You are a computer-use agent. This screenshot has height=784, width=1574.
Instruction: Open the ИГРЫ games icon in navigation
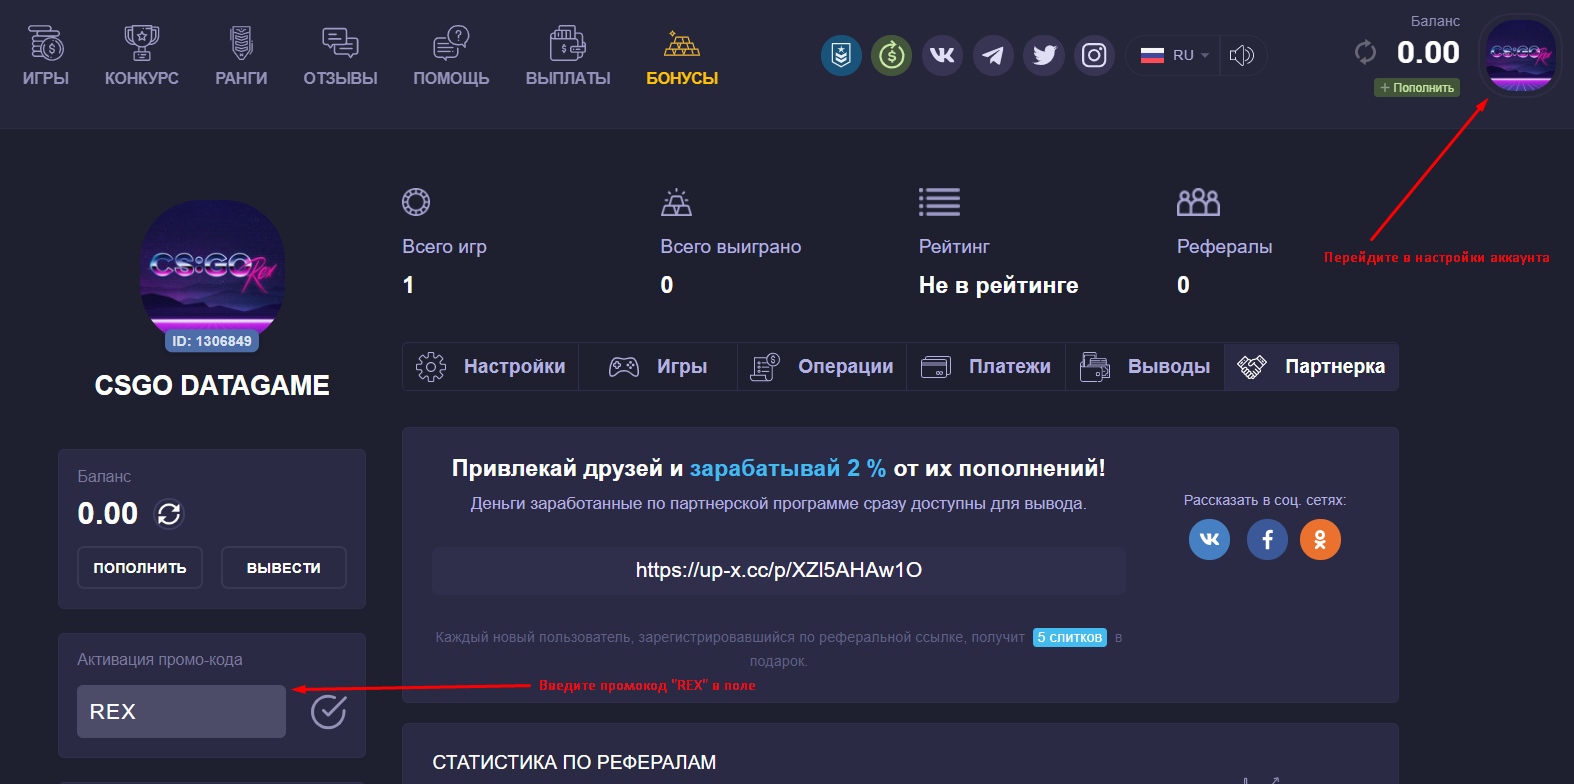pyautogui.click(x=46, y=44)
